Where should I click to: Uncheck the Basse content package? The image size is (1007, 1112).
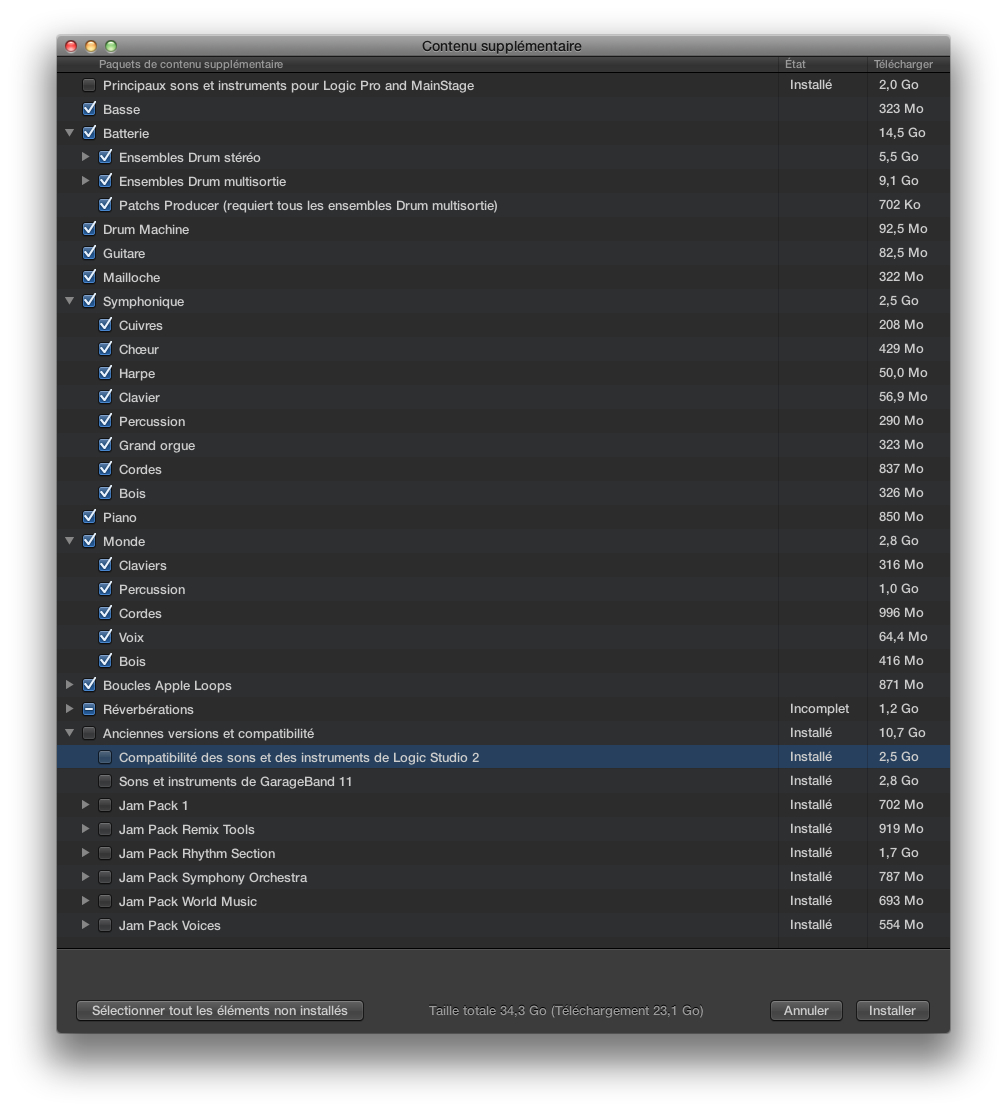coord(89,108)
